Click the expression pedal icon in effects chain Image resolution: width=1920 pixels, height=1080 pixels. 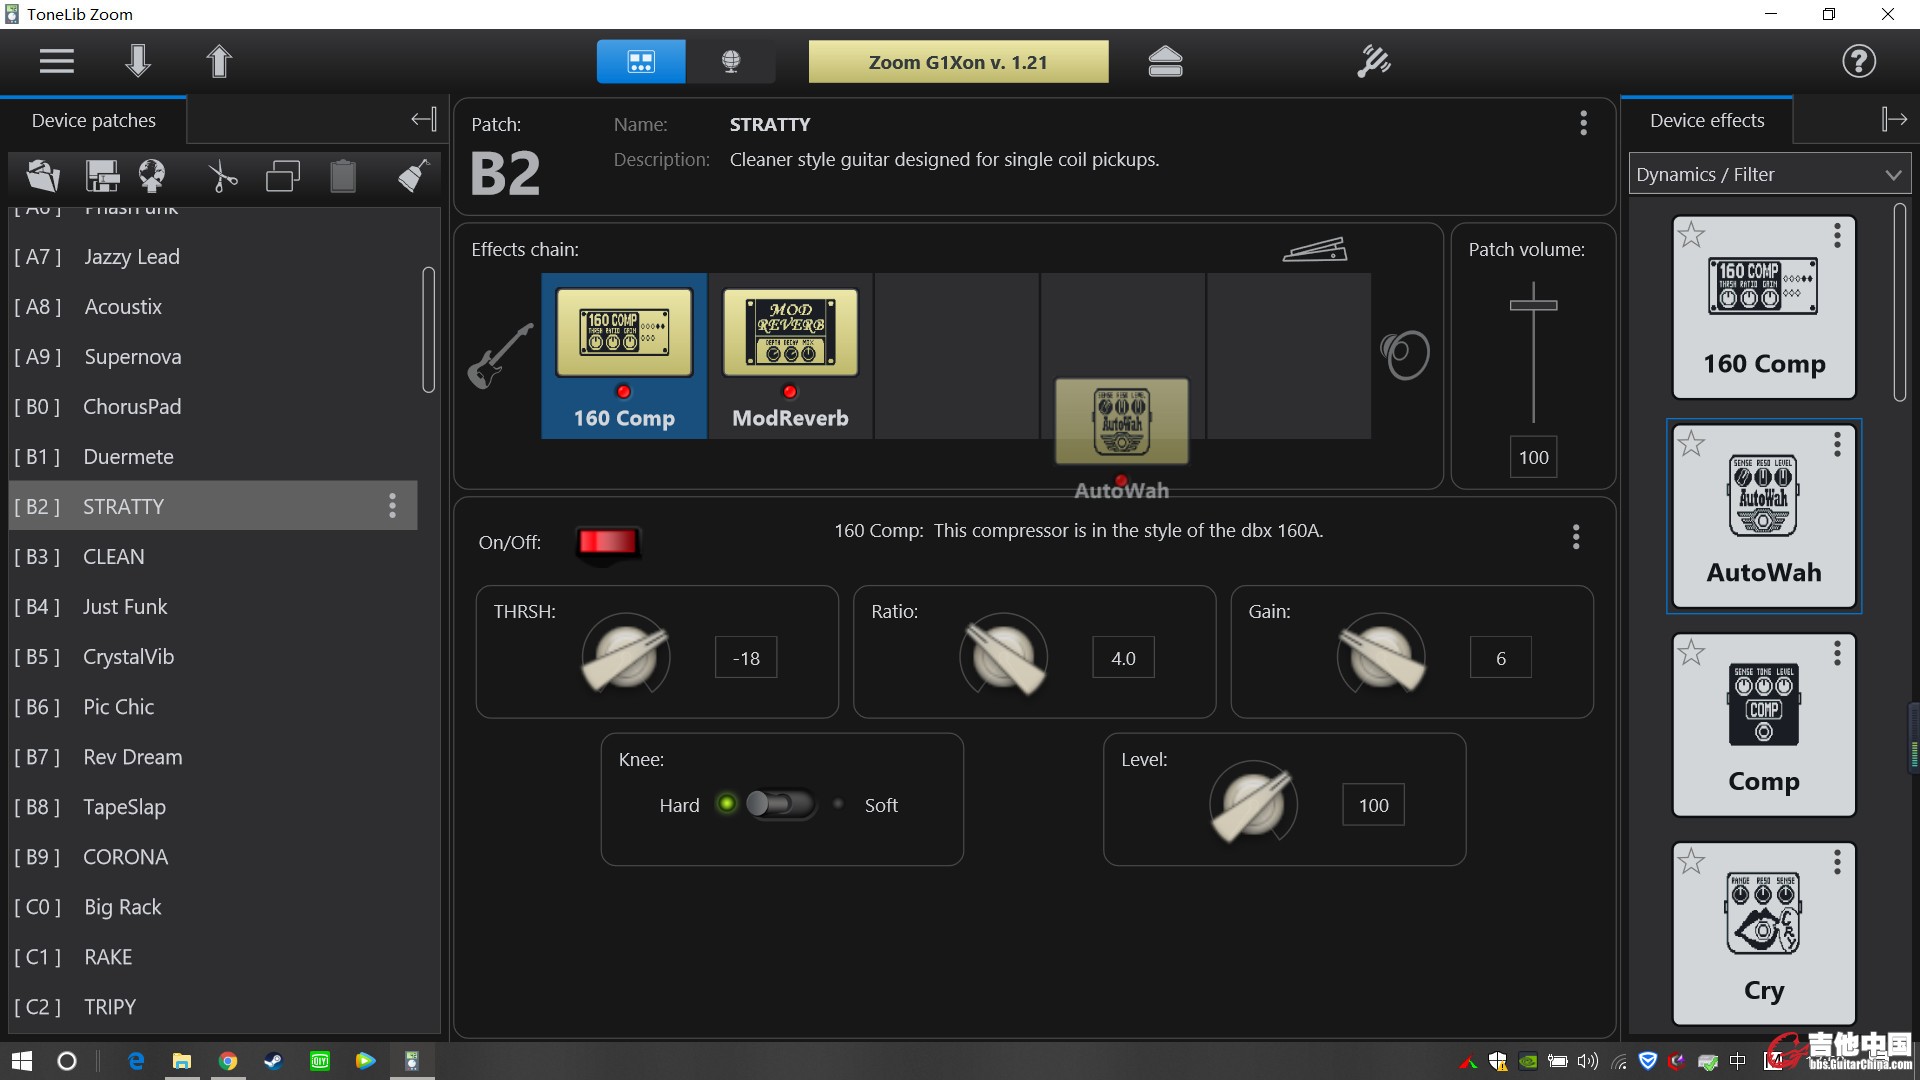click(x=1314, y=249)
